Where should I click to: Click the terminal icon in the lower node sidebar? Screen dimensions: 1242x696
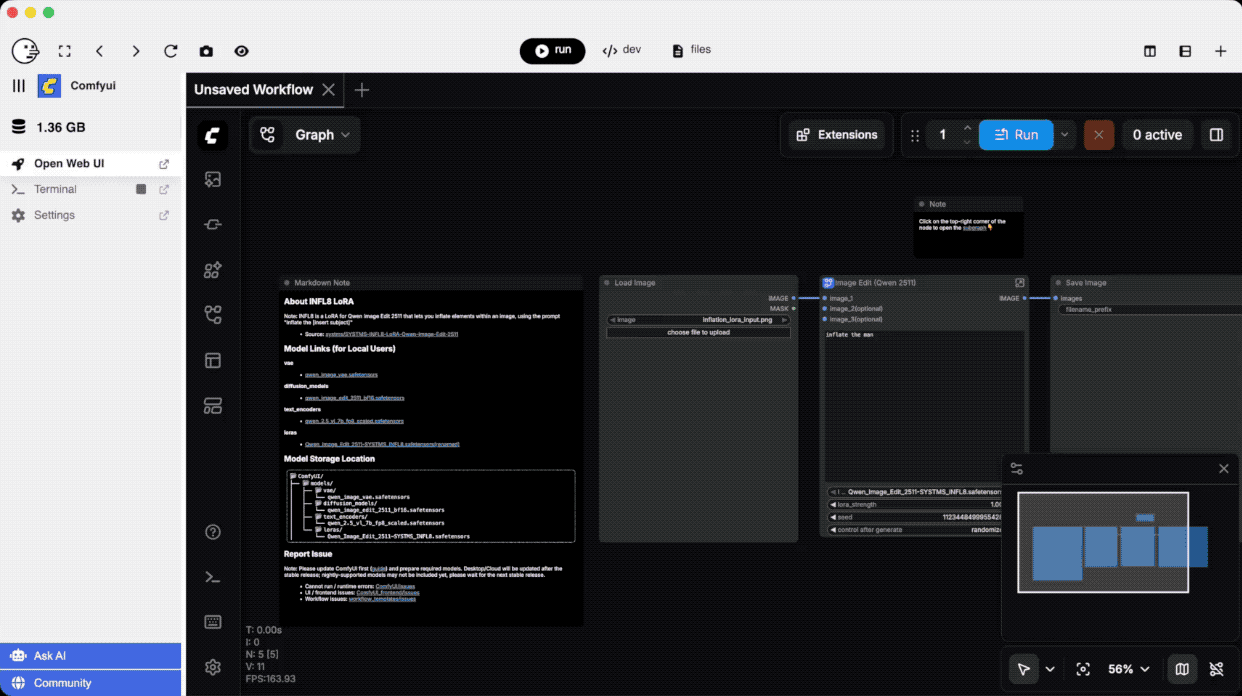tap(212, 577)
